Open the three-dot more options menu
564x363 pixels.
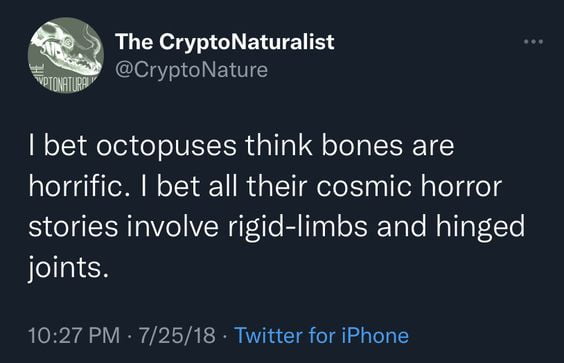pyautogui.click(x=533, y=42)
